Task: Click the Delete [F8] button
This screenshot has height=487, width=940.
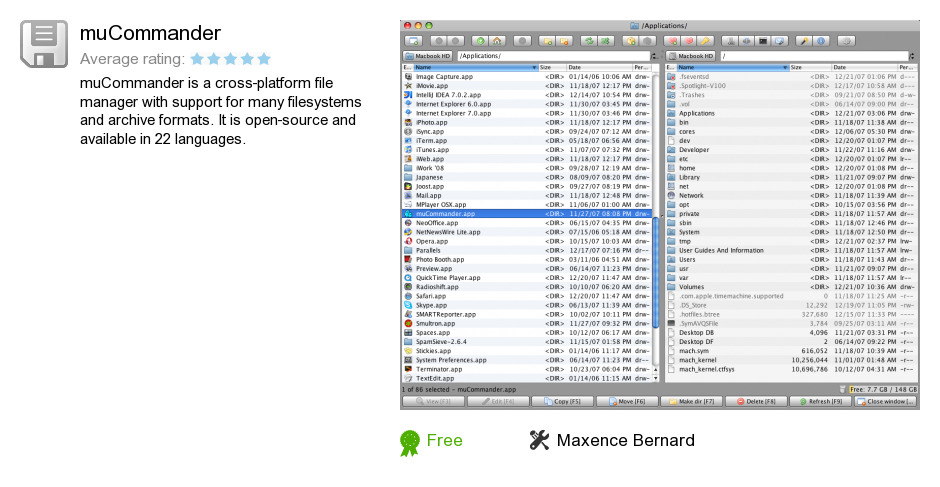Action: click(756, 401)
